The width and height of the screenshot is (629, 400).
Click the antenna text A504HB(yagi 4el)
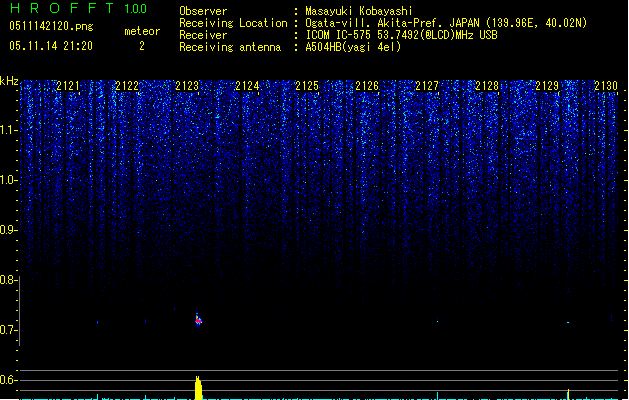pyautogui.click(x=353, y=47)
